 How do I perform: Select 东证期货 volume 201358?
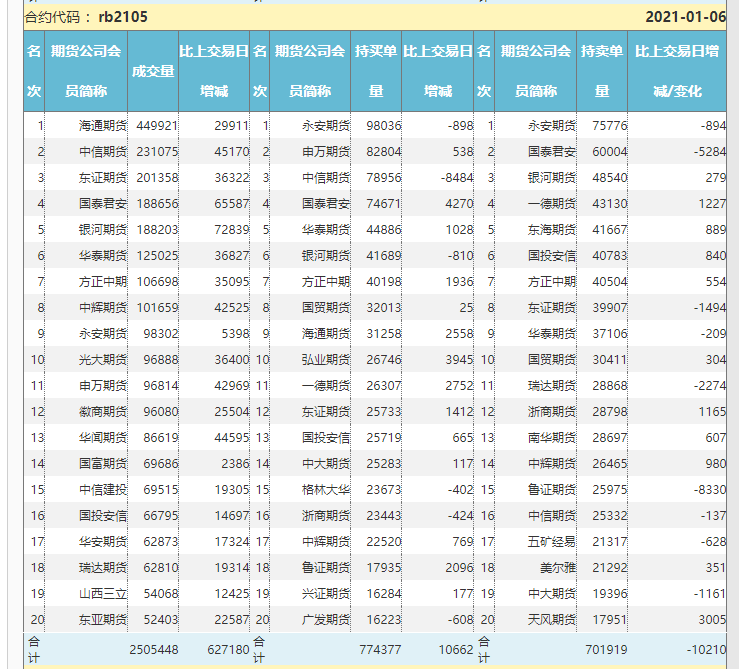pos(157,177)
